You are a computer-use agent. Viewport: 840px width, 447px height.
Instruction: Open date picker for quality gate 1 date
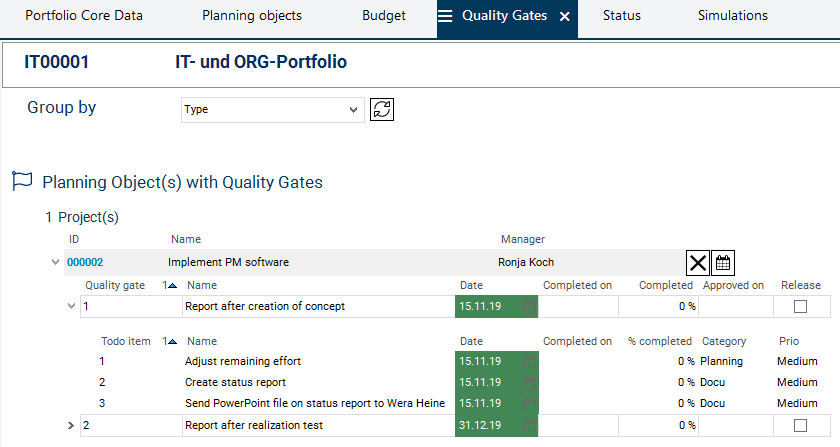pyautogui.click(x=527, y=306)
